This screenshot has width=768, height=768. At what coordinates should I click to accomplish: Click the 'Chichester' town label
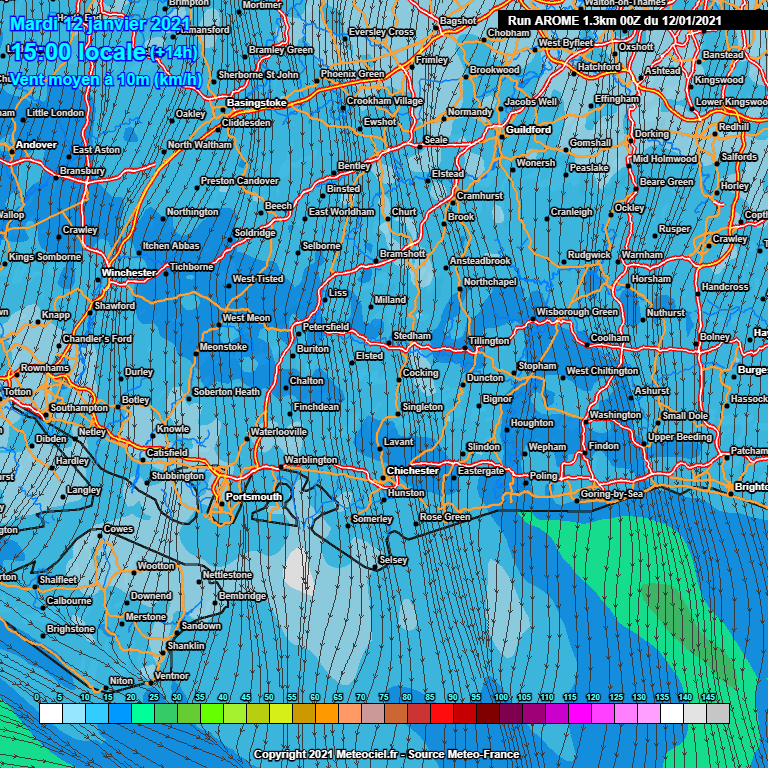pyautogui.click(x=412, y=471)
